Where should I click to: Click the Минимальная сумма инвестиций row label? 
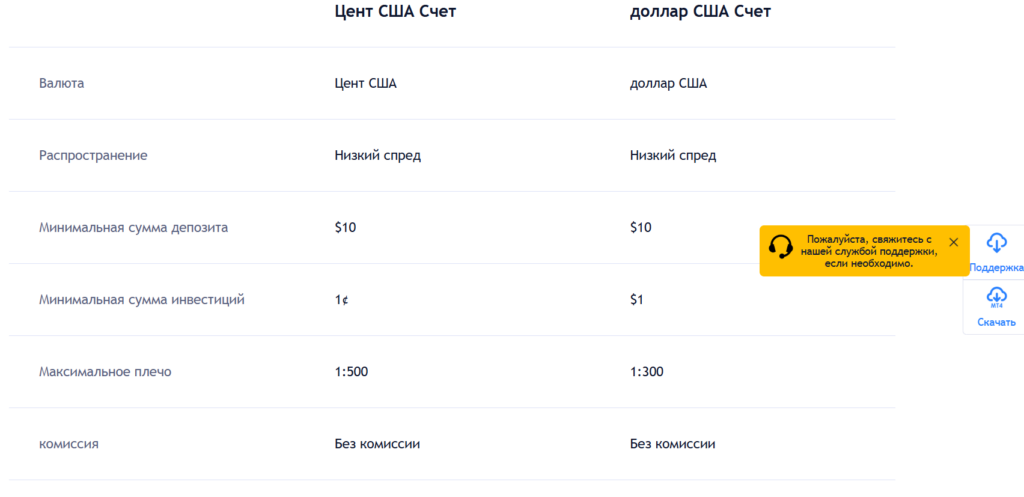pos(141,299)
